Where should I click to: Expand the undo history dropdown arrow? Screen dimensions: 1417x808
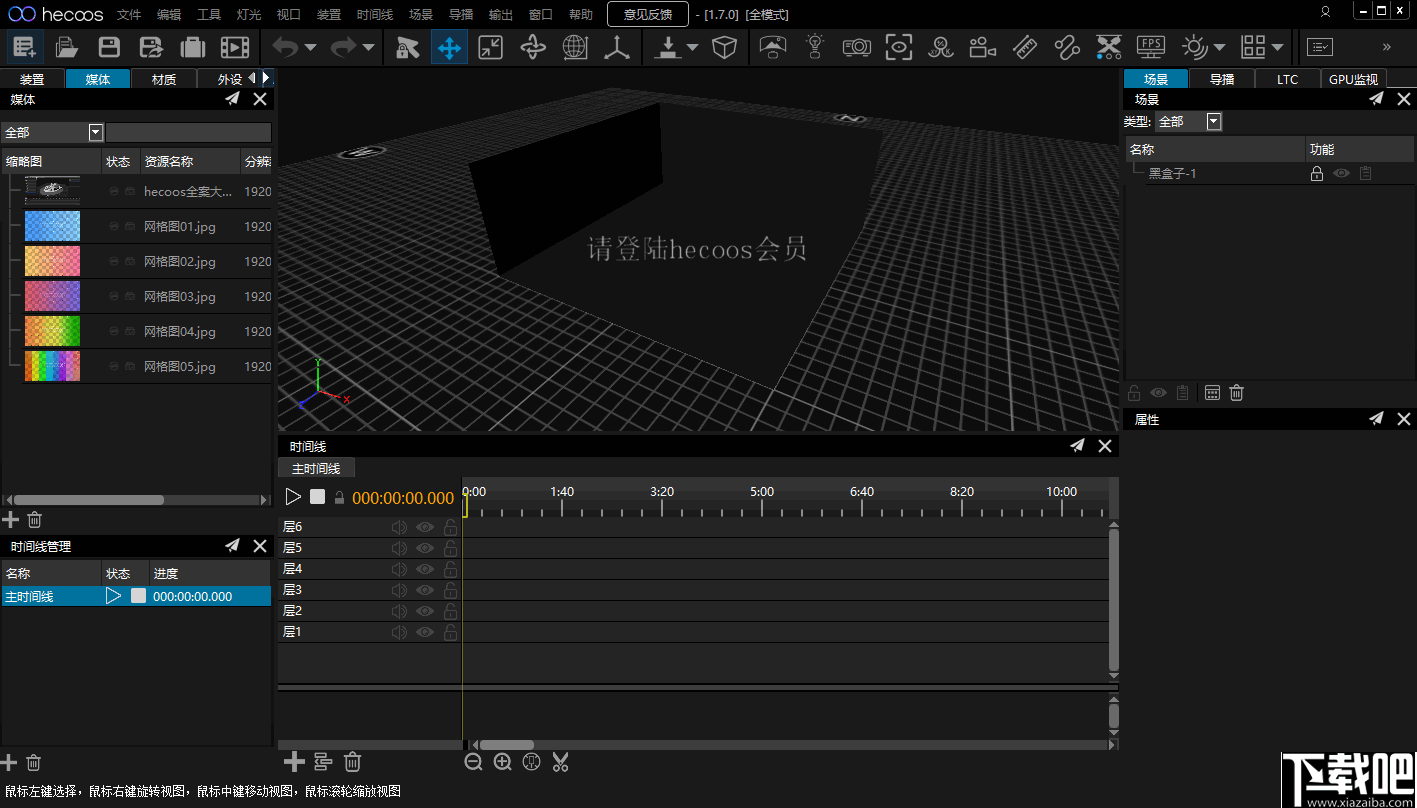[x=310, y=47]
